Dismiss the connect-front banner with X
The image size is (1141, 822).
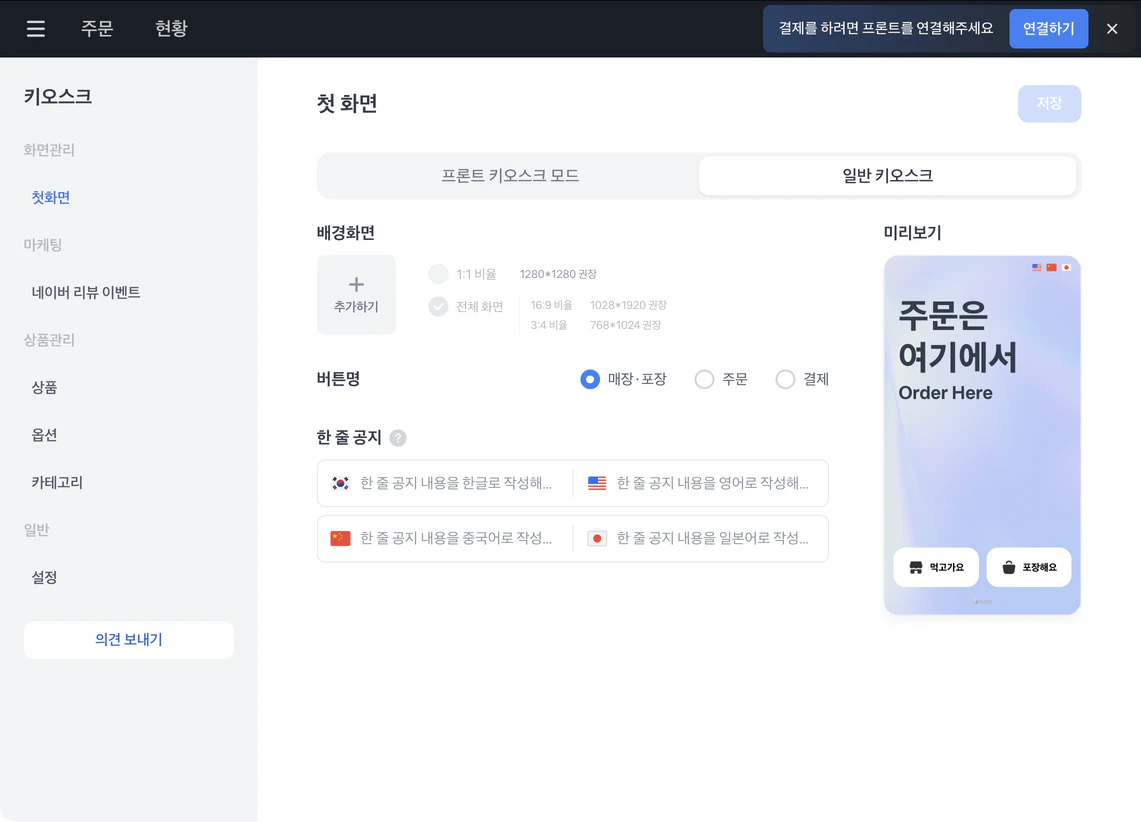(1112, 29)
